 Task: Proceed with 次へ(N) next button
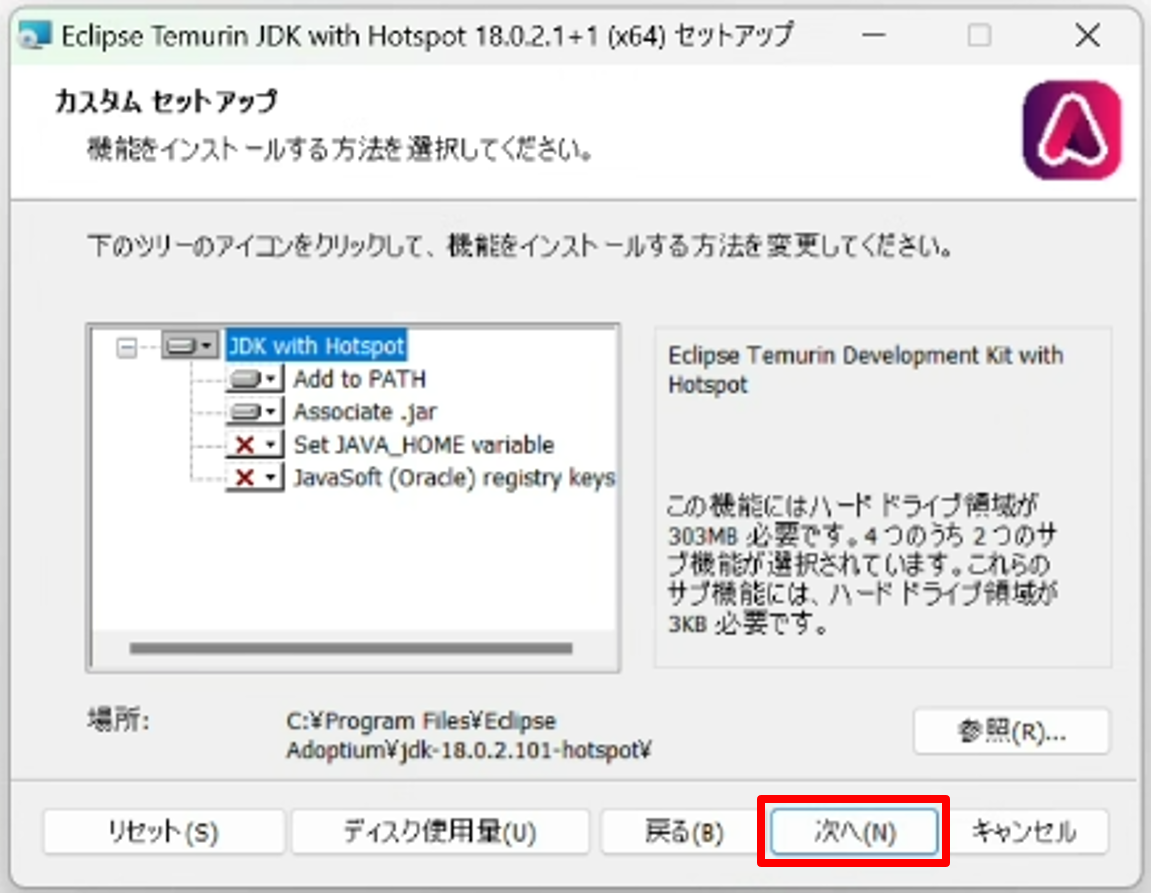coord(854,832)
